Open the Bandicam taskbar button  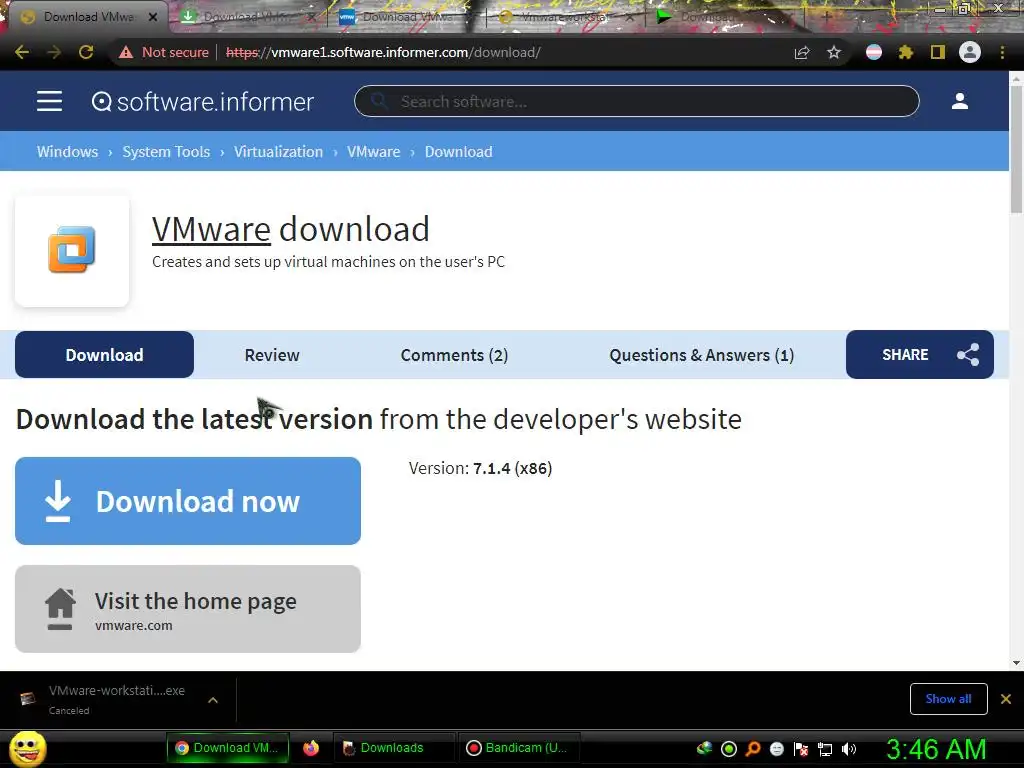pos(519,748)
